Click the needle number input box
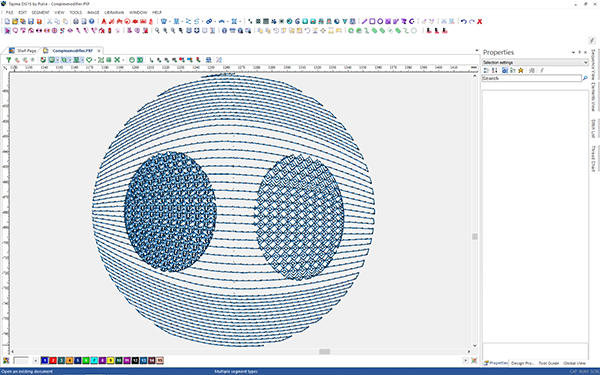Image resolution: width=600 pixels, height=375 pixels. 21,360
